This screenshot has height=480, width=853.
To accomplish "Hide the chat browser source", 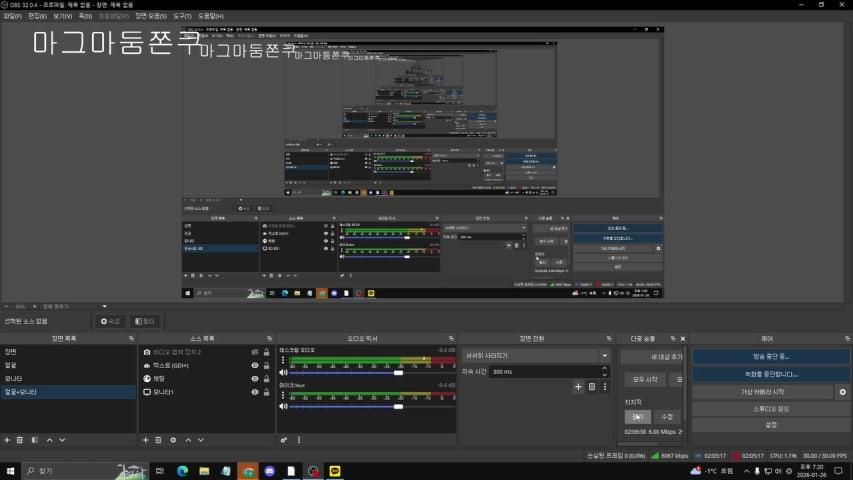I will point(255,378).
